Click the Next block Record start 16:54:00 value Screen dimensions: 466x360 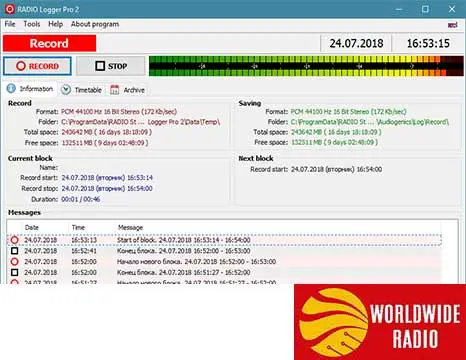click(x=337, y=169)
